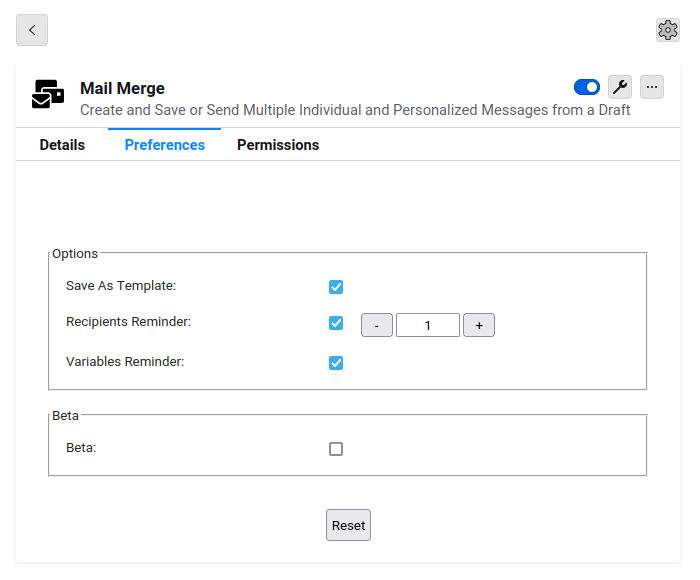
Task: Uncheck the Recipients Reminder checkbox
Action: (x=336, y=323)
